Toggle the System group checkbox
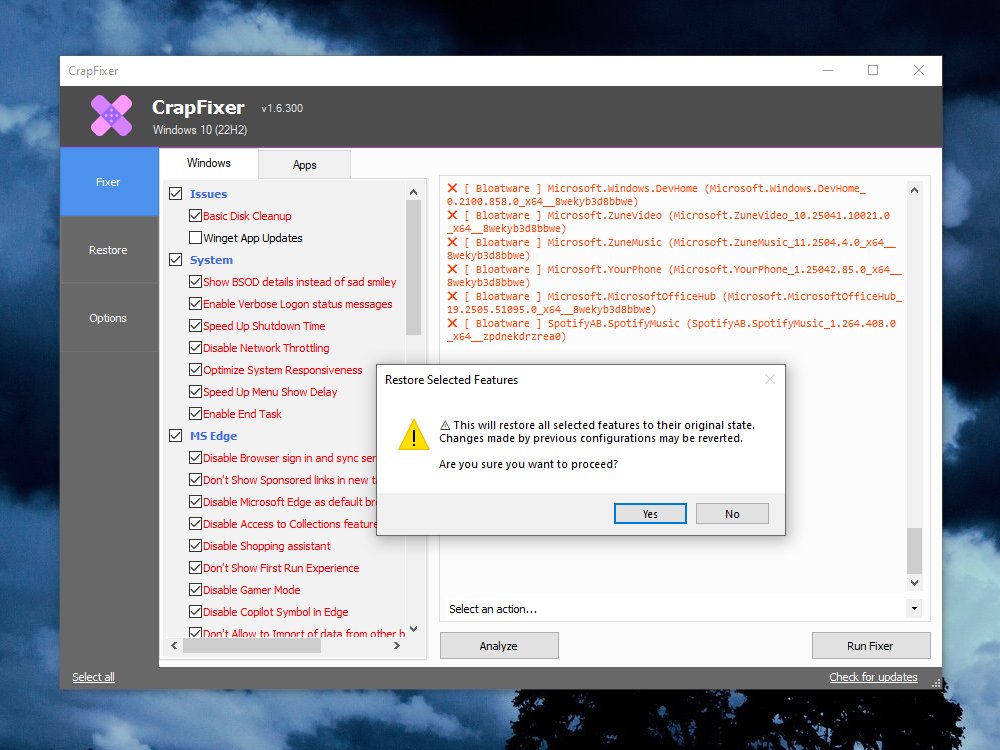Screen dimensions: 1000x750 [x=175, y=260]
